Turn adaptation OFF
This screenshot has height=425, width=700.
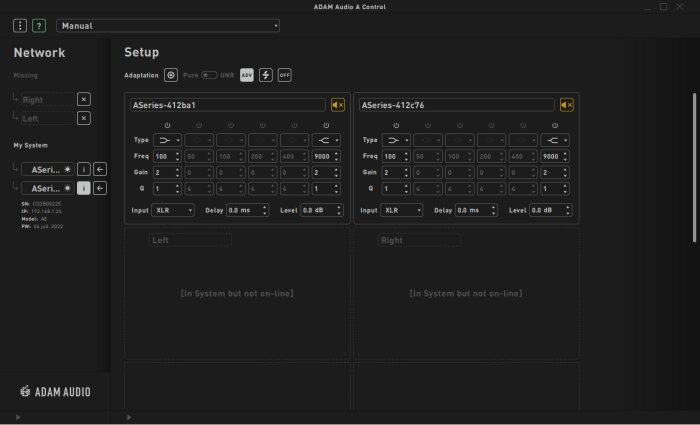(284, 75)
